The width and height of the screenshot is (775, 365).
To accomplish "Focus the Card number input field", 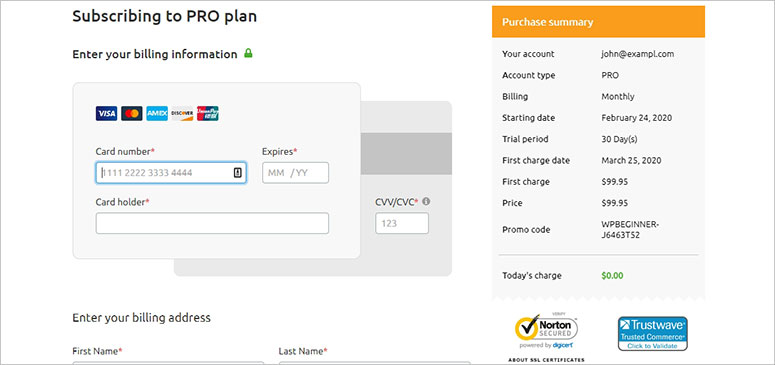I will [171, 173].
